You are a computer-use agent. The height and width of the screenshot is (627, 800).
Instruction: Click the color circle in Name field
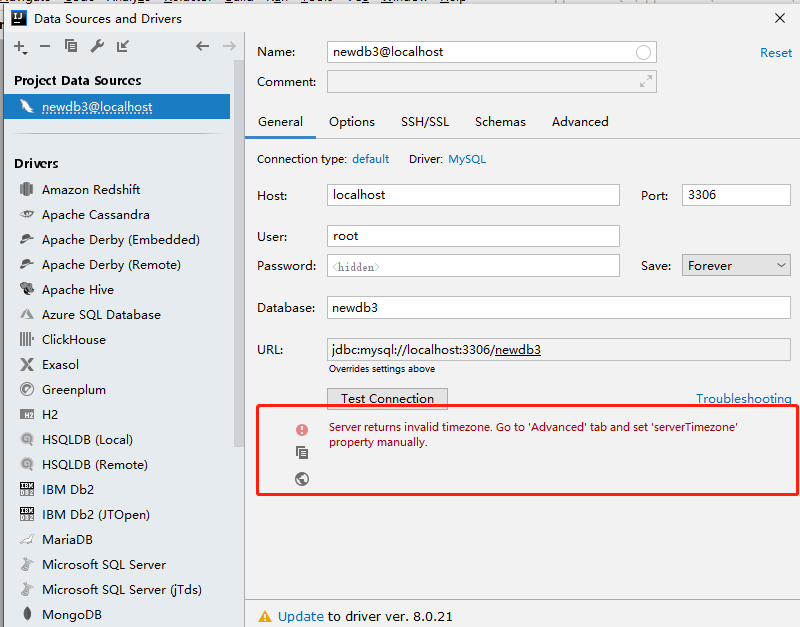tap(643, 52)
